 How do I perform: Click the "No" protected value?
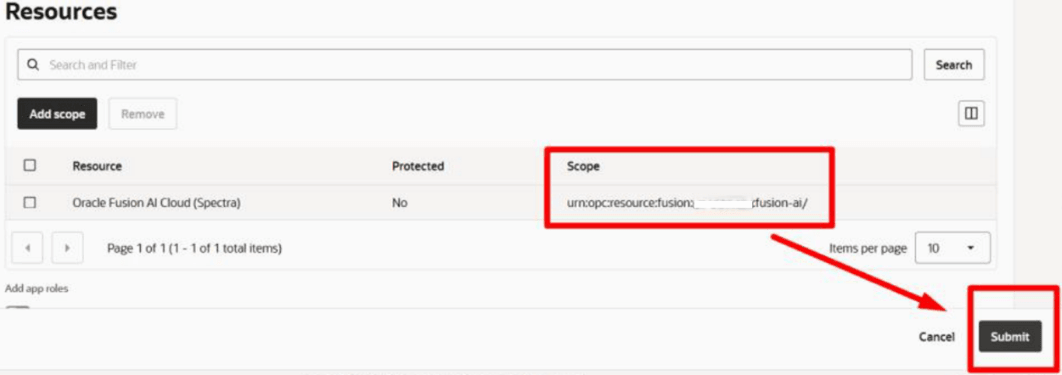400,202
